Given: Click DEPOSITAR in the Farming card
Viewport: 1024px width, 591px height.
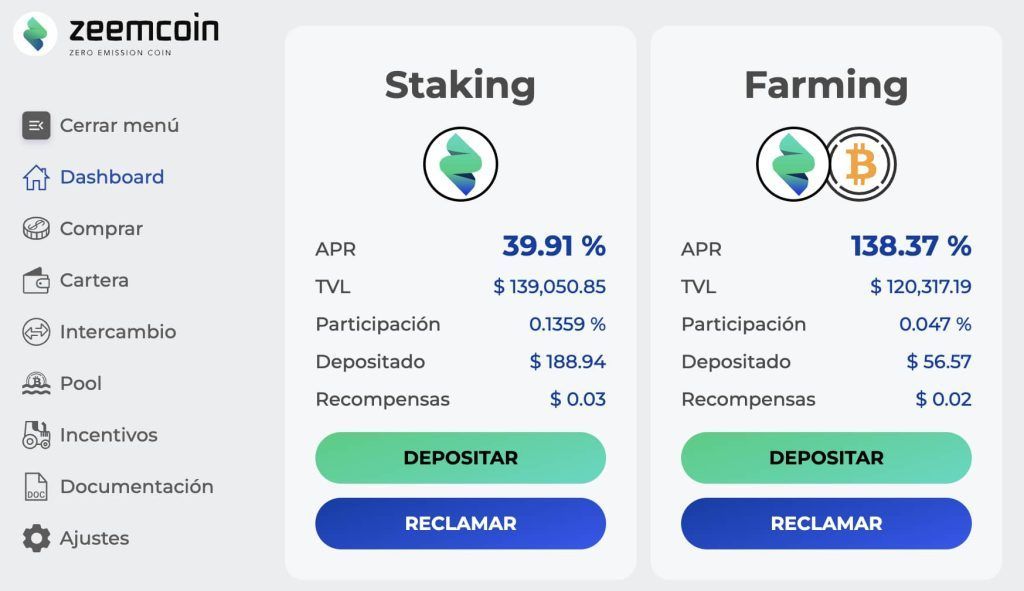Looking at the screenshot, I should (826, 458).
